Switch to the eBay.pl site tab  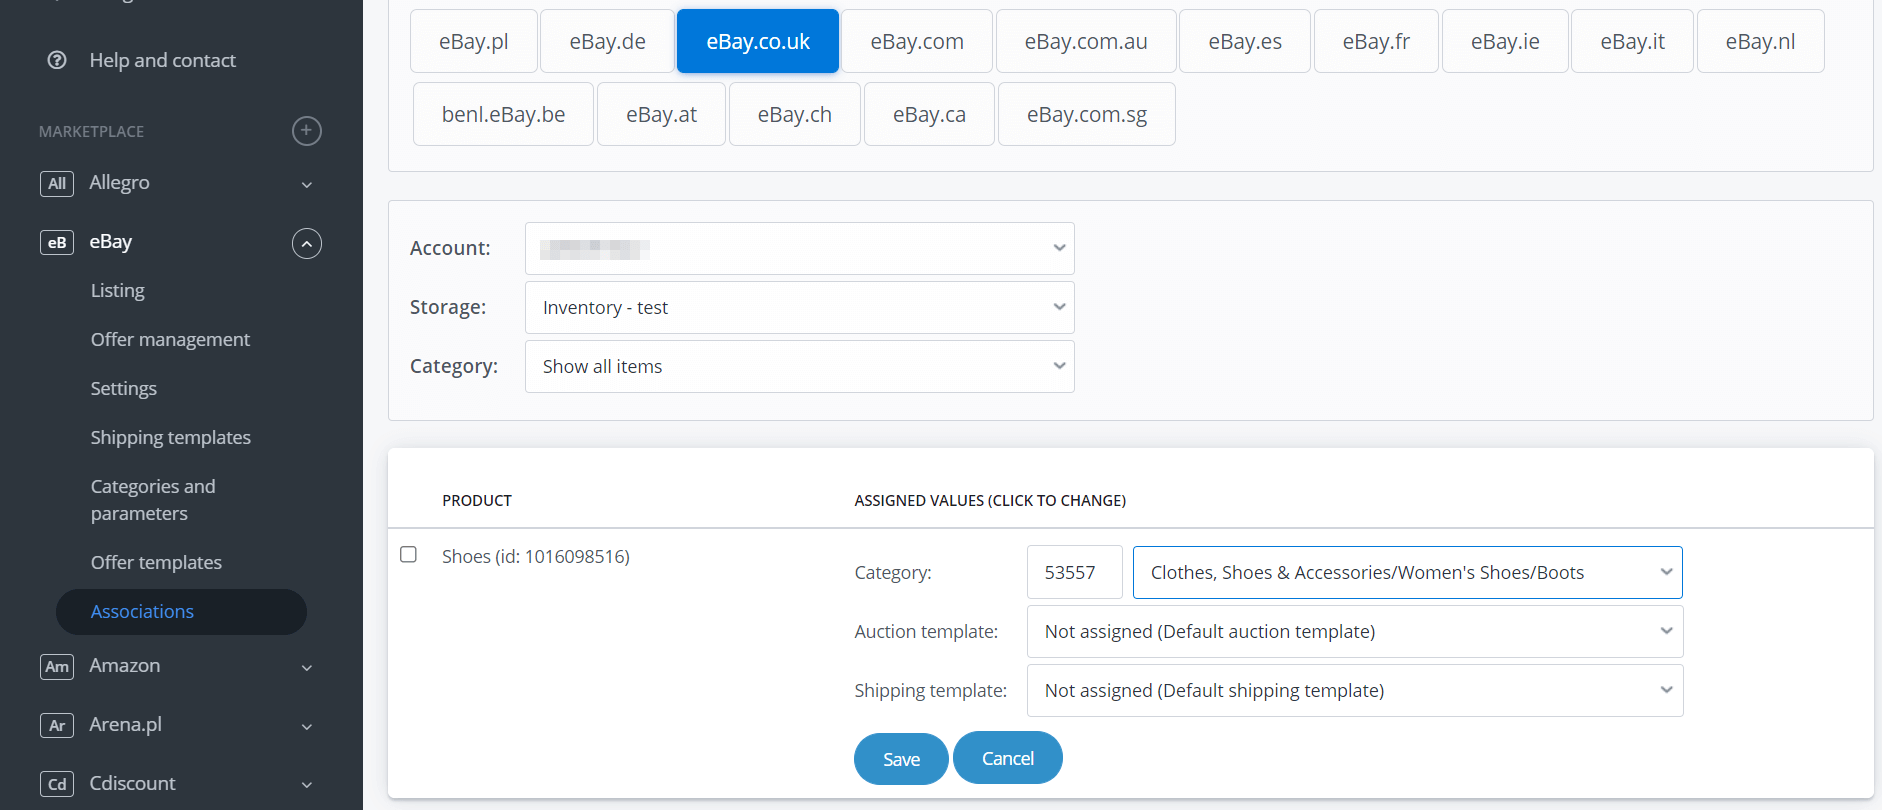click(x=474, y=41)
